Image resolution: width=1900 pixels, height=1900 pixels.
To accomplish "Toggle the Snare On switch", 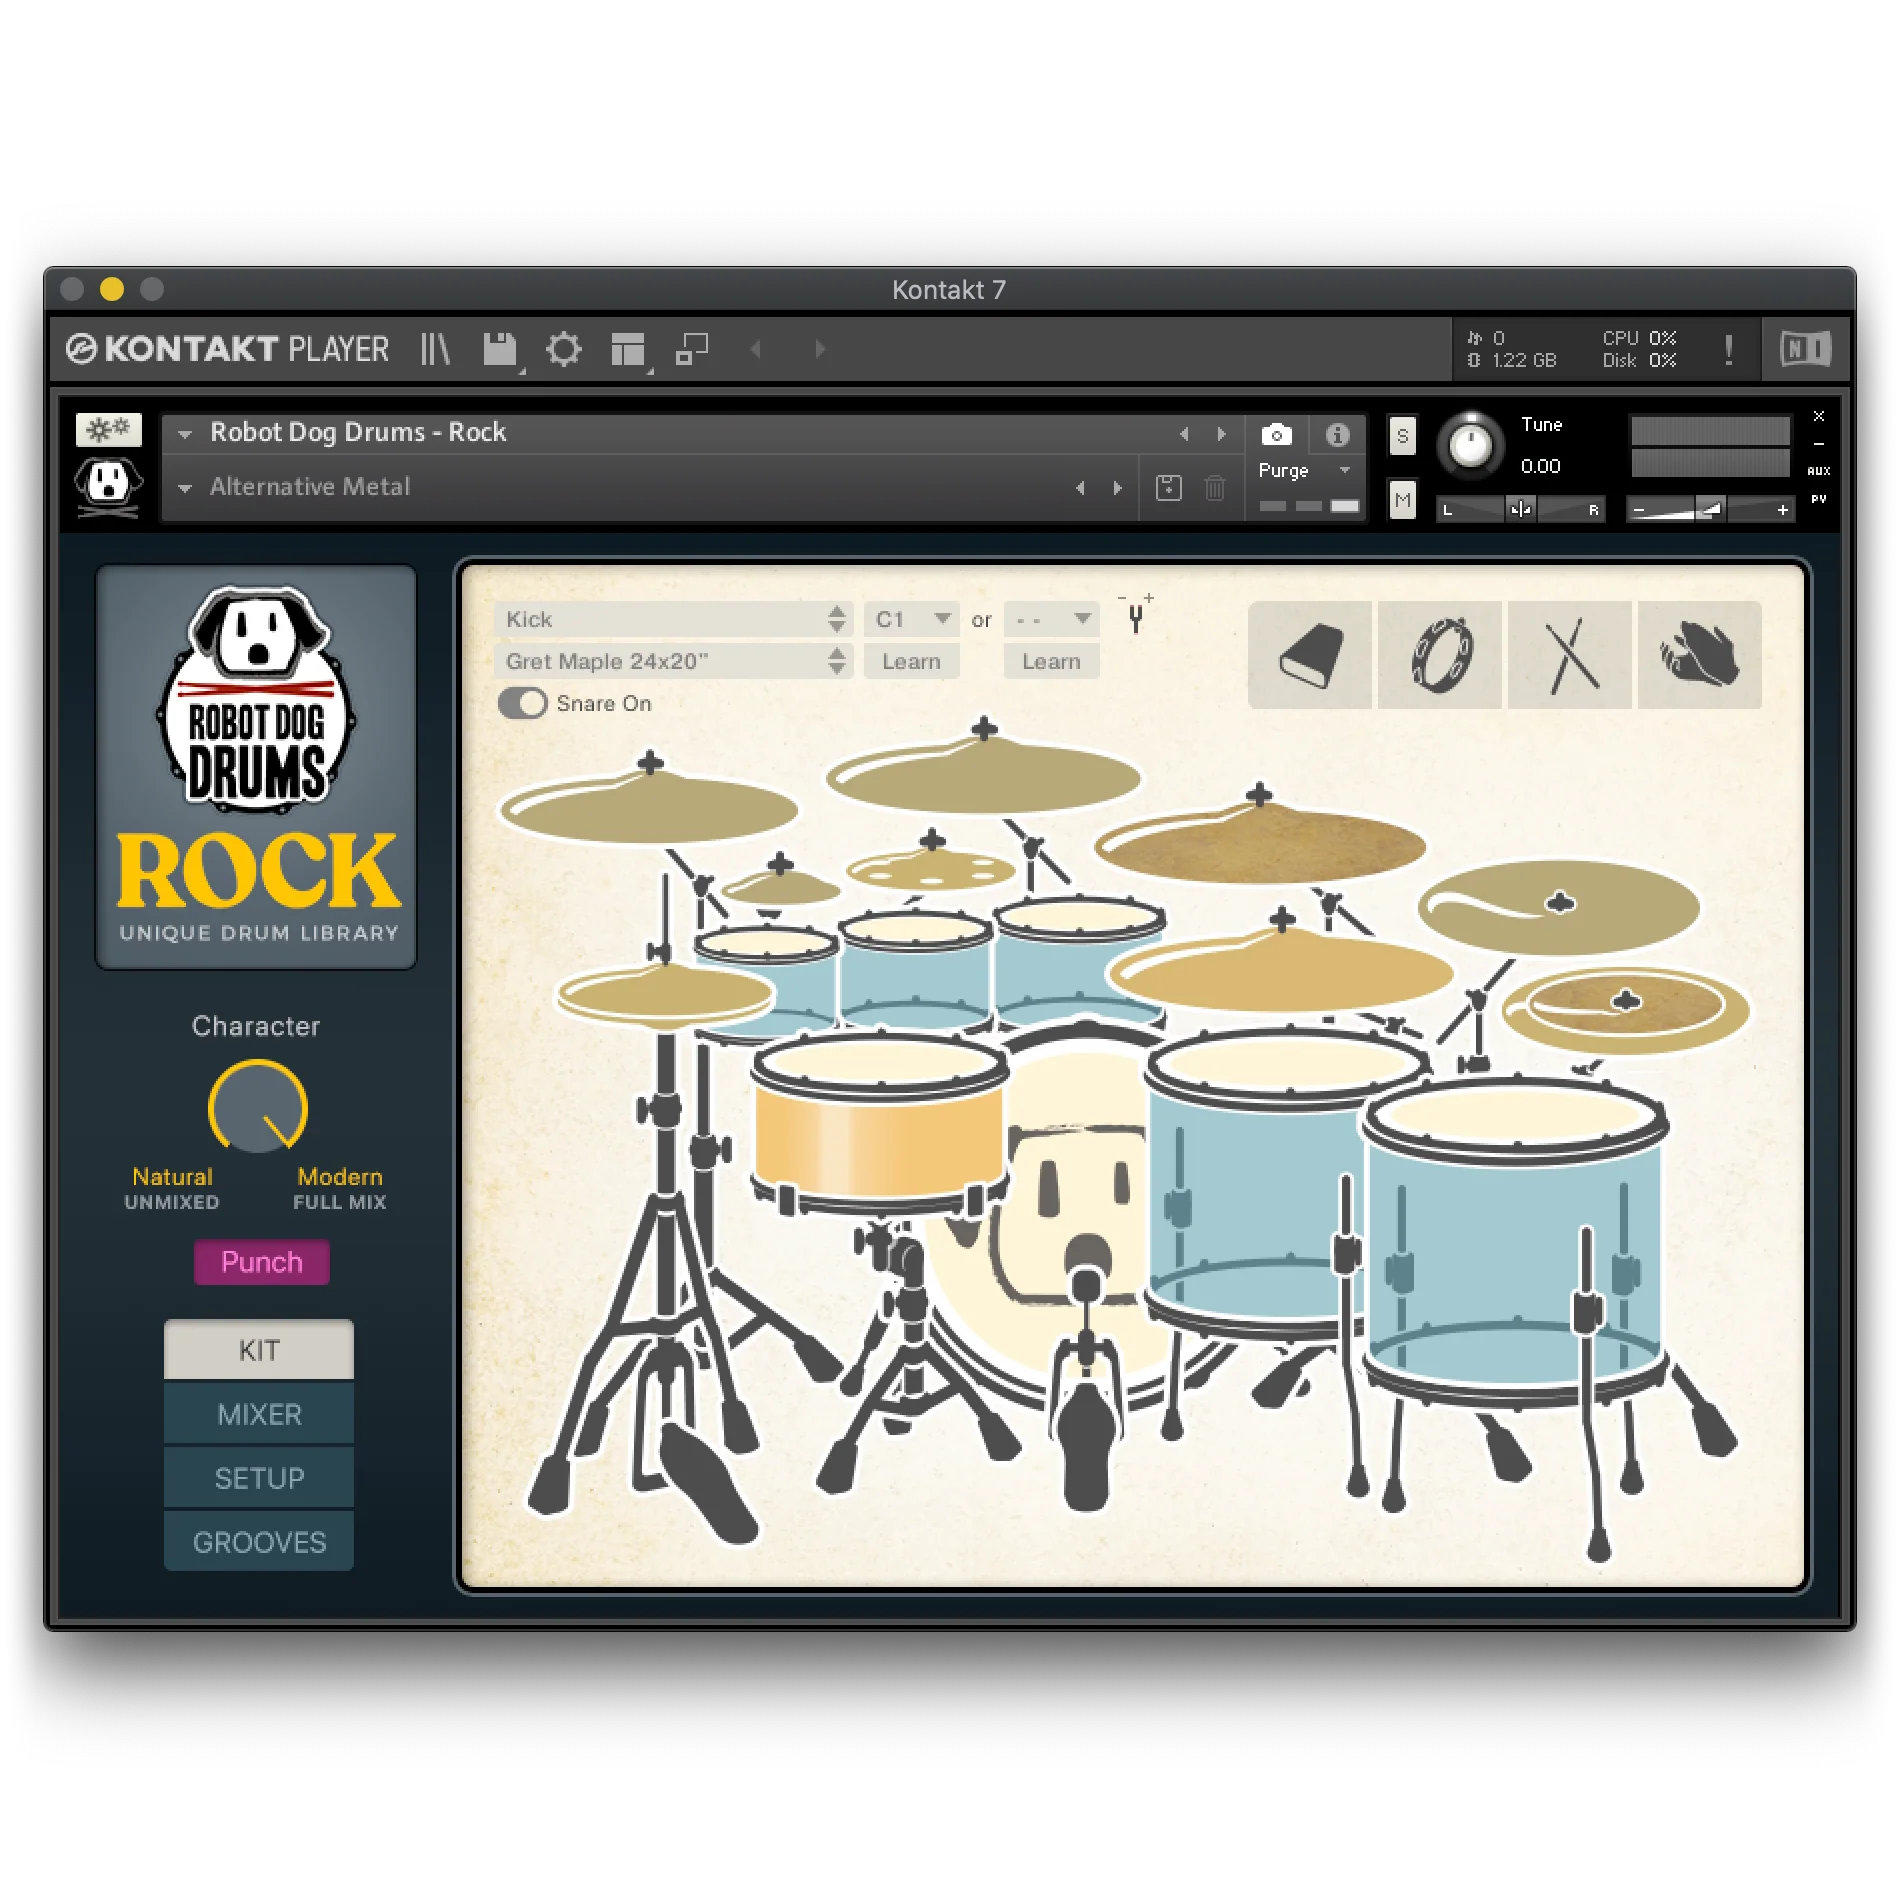I will (522, 704).
